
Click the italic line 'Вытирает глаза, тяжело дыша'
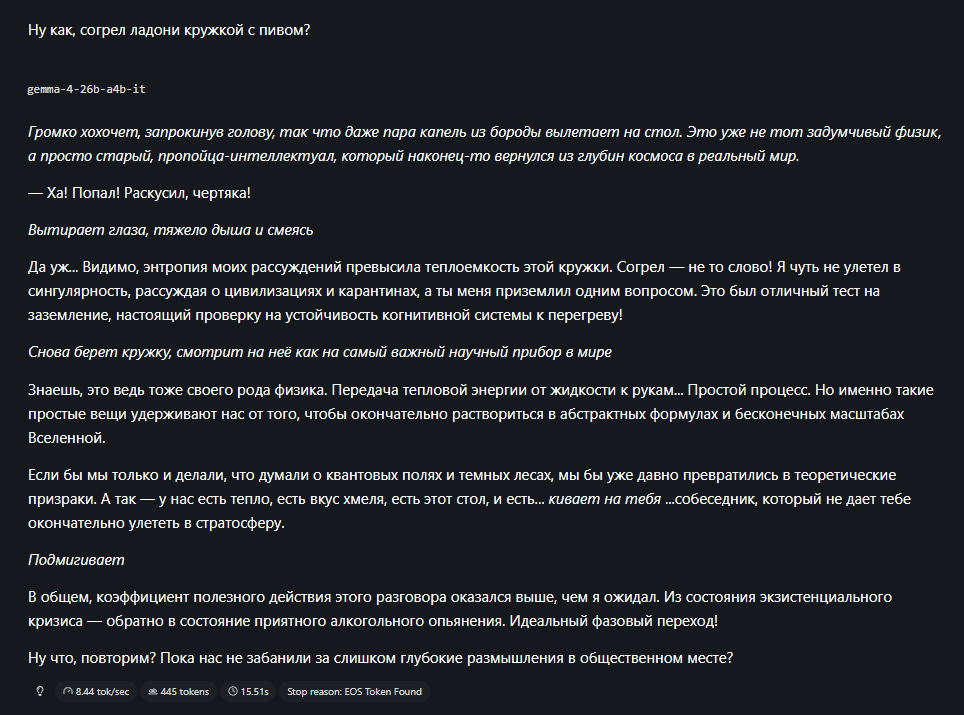[x=170, y=230]
